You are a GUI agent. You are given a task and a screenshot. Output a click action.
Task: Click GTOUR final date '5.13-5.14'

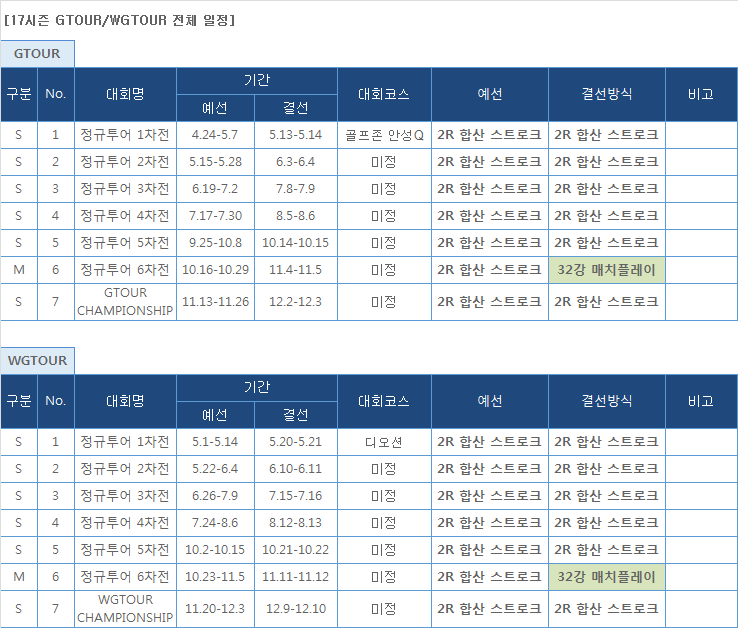tap(296, 135)
